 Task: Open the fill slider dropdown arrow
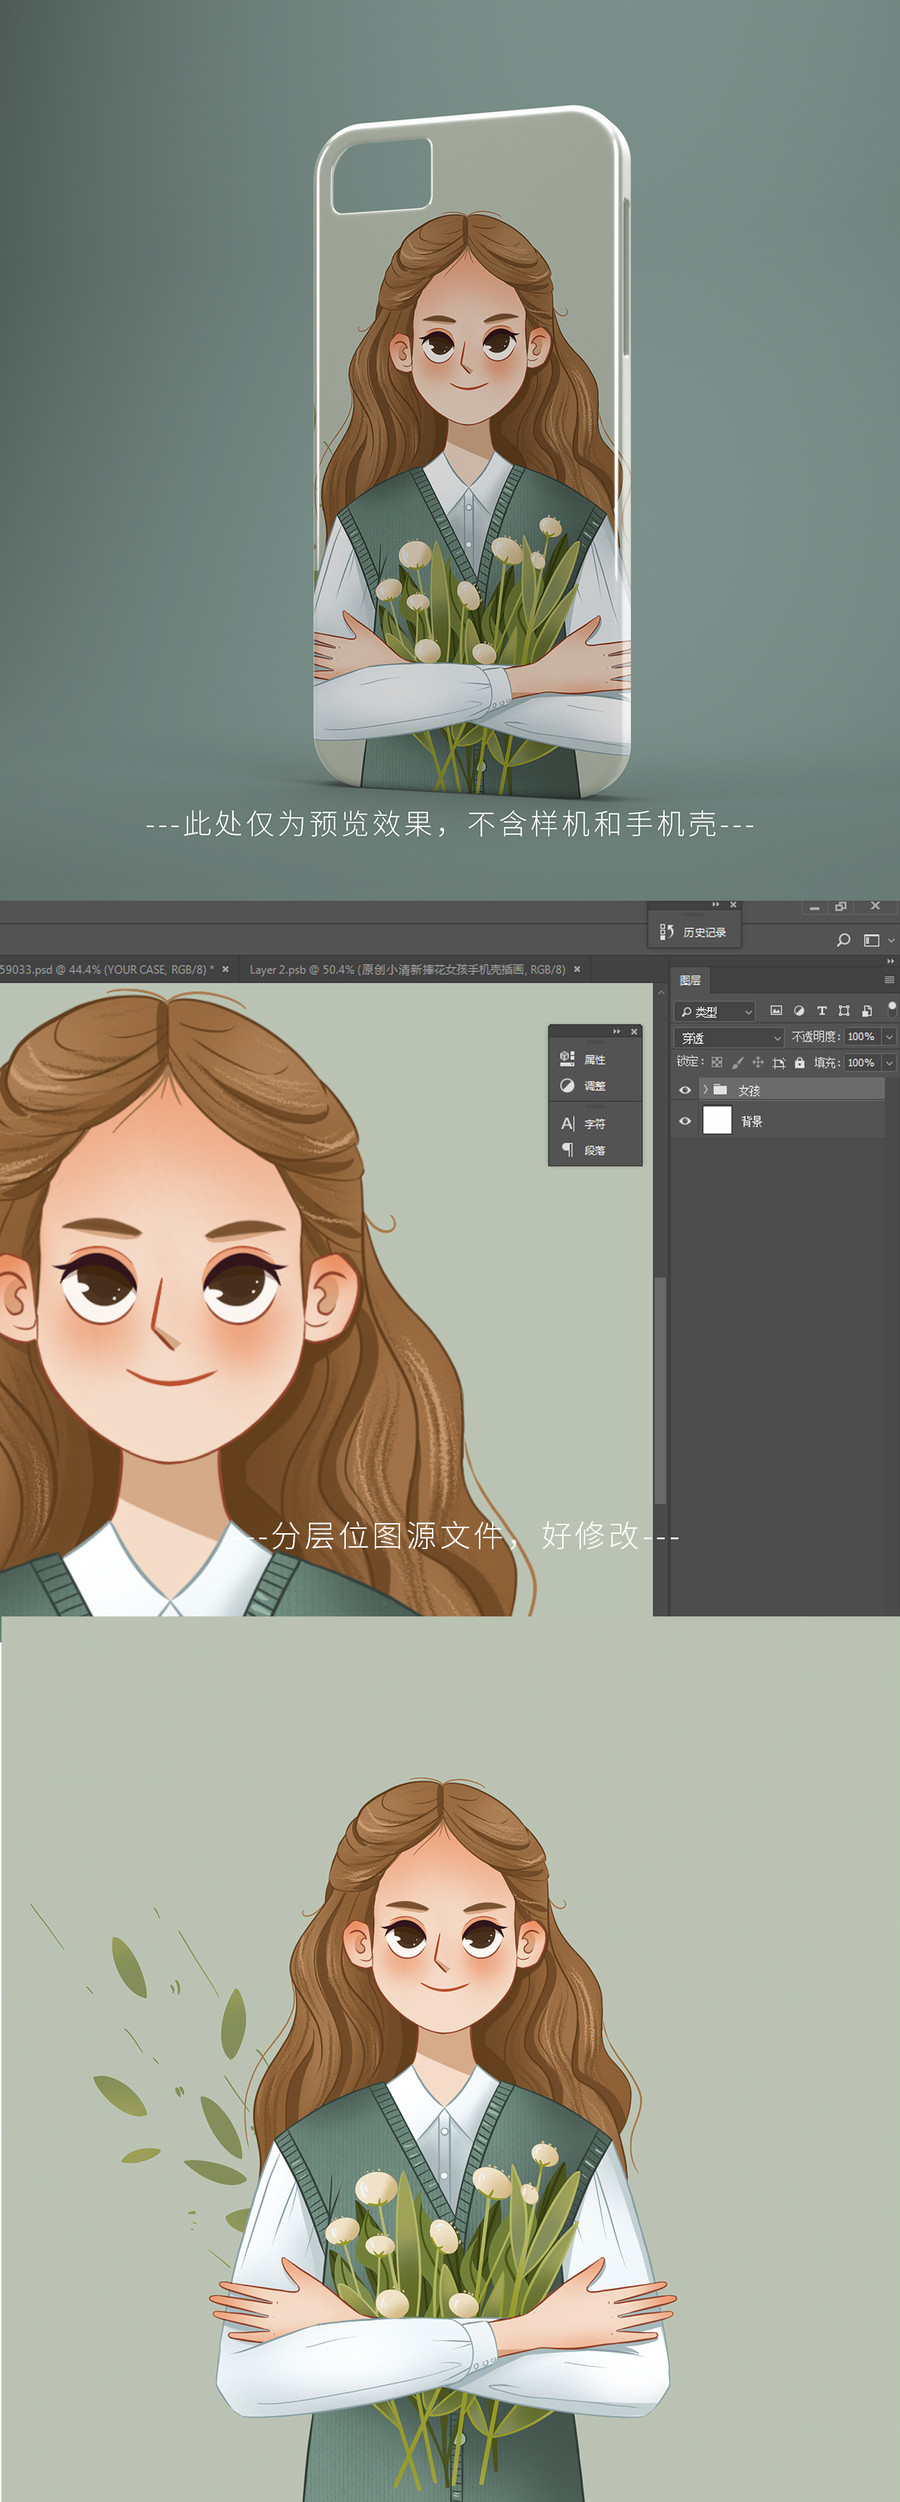[x=889, y=1063]
